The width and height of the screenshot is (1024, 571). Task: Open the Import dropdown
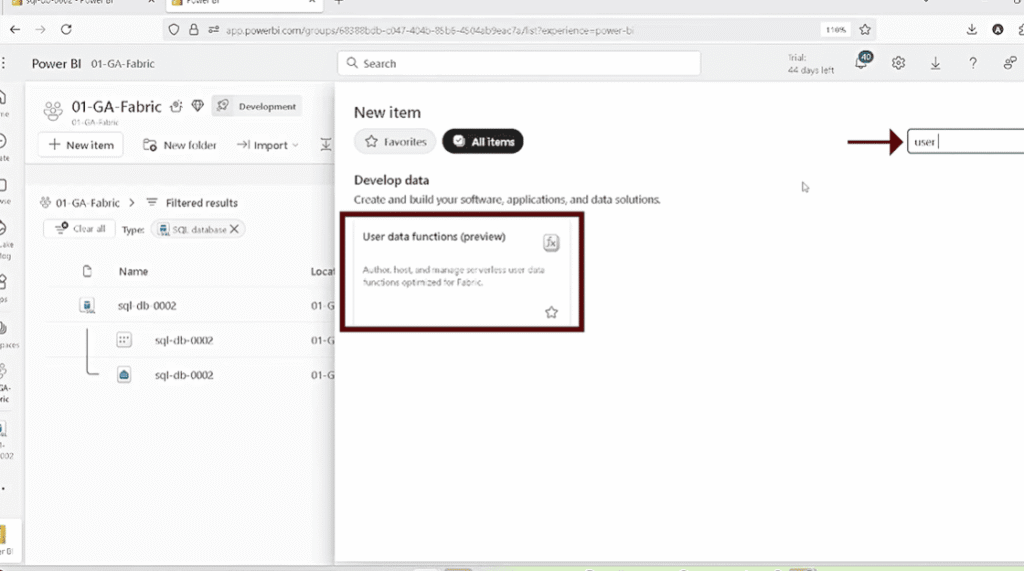268,145
